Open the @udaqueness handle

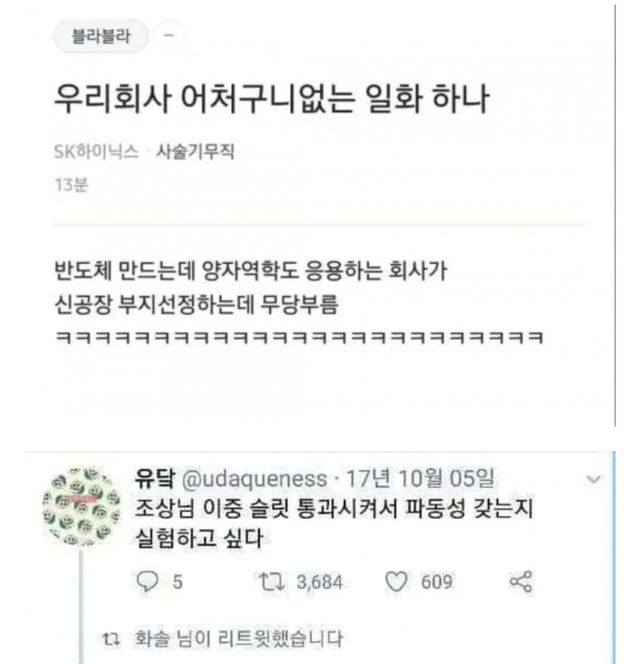click(x=254, y=479)
